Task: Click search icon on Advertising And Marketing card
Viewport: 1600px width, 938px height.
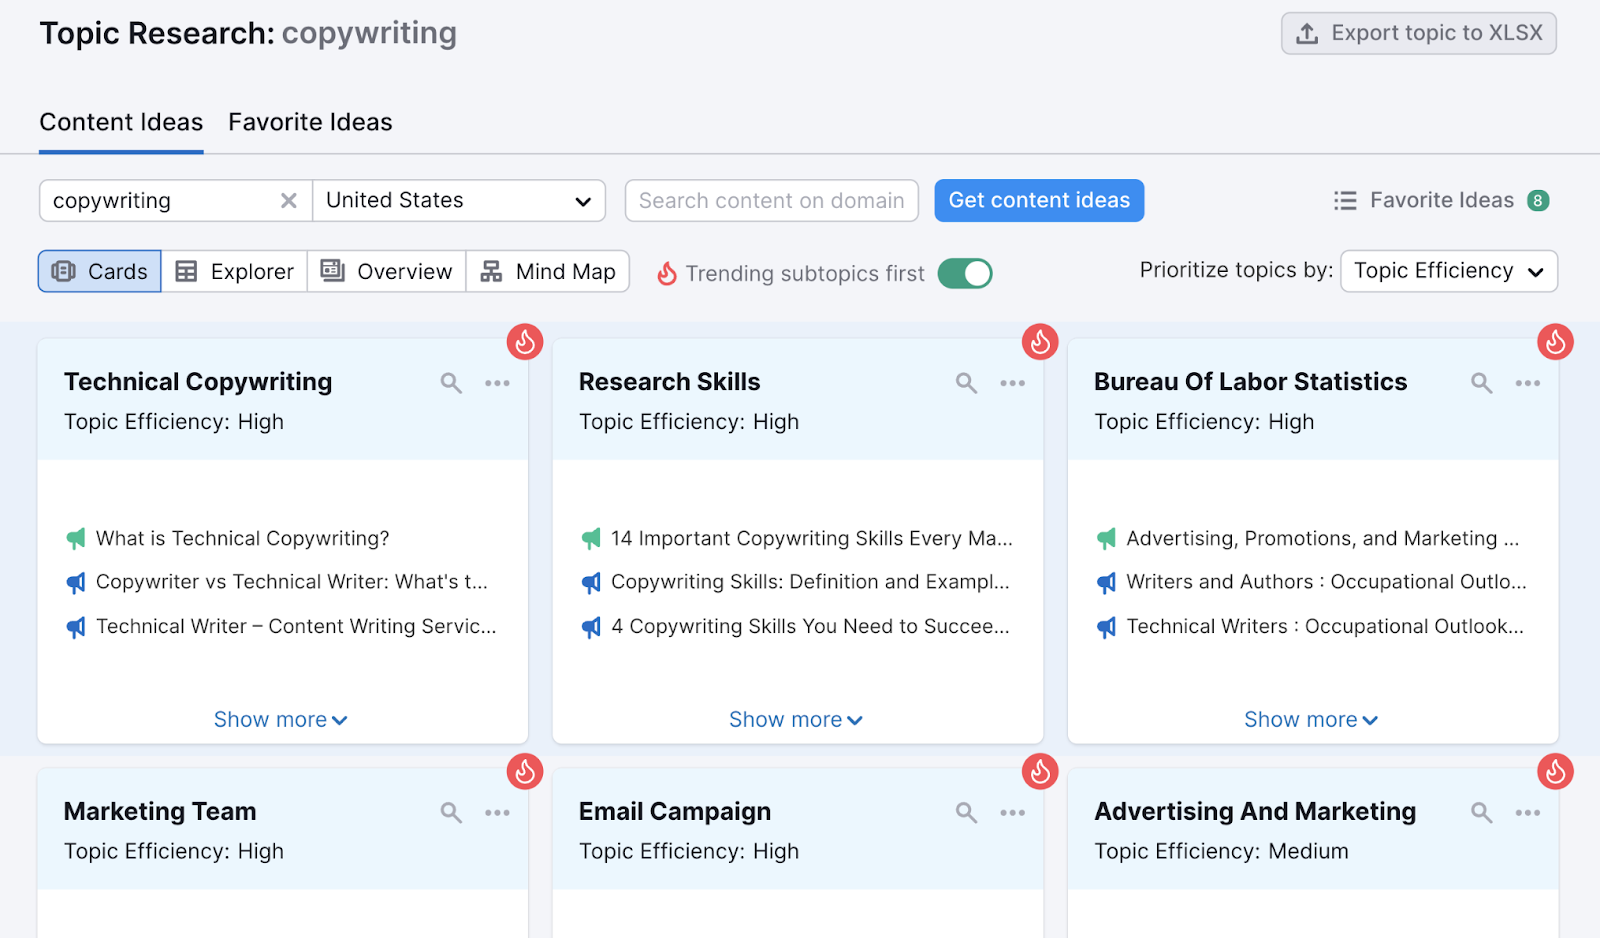Action: tap(1482, 813)
